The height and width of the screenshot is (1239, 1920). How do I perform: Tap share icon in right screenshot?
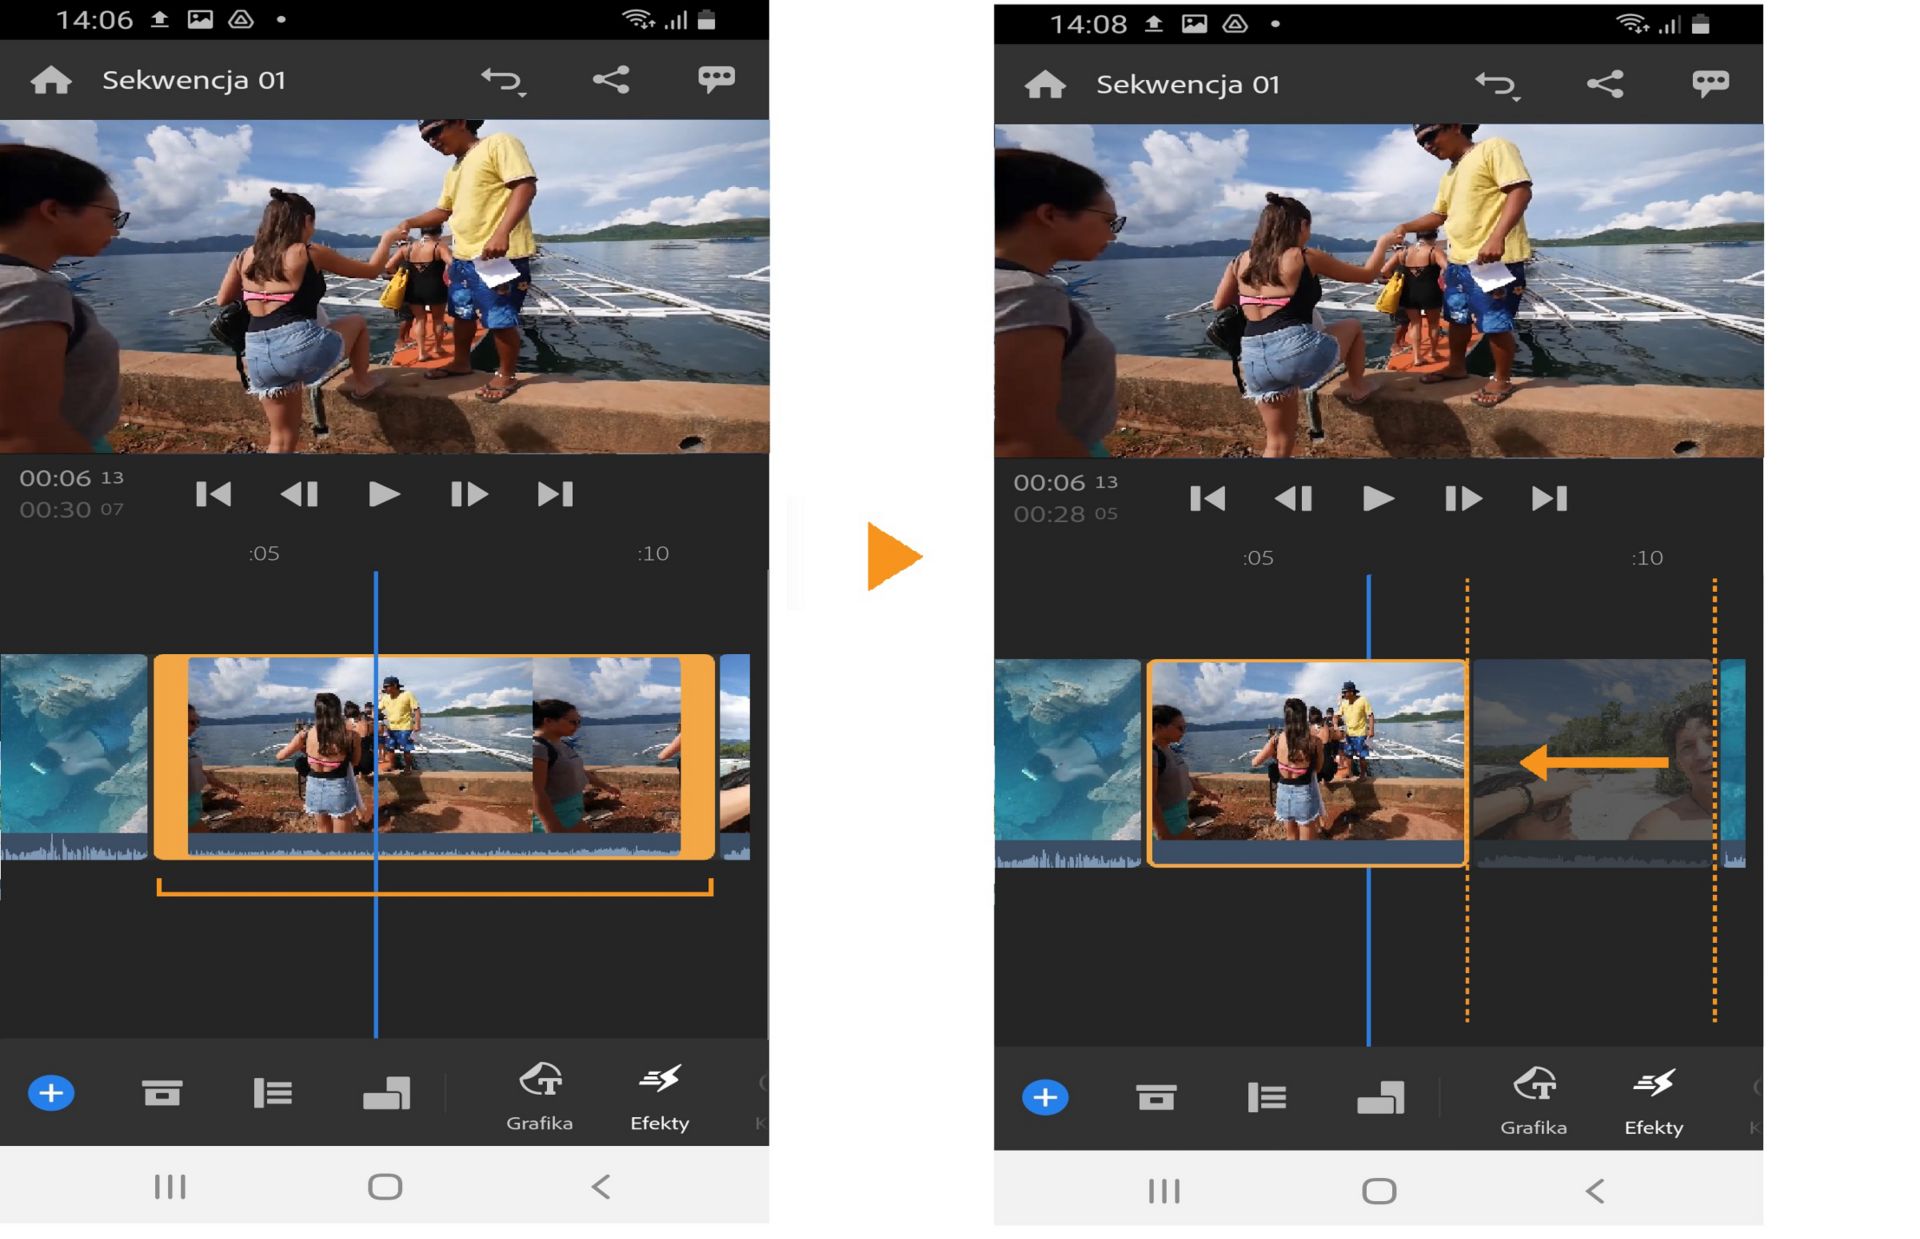click(1605, 84)
